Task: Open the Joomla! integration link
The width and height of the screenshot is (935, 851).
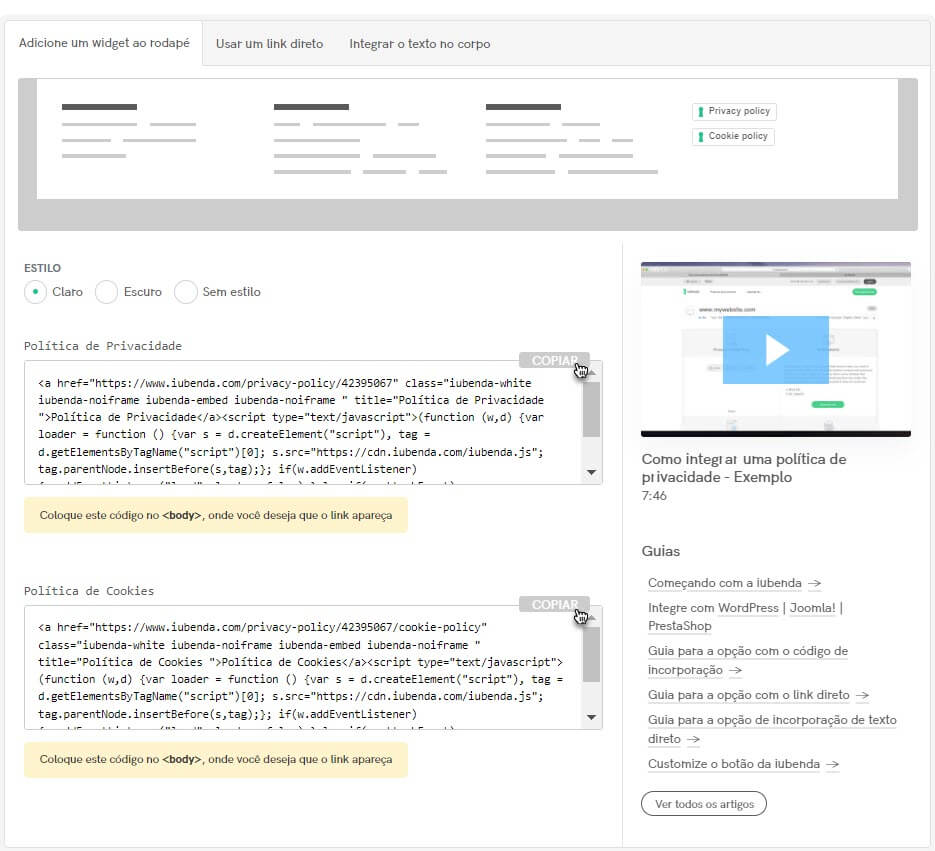Action: pyautogui.click(x=812, y=608)
